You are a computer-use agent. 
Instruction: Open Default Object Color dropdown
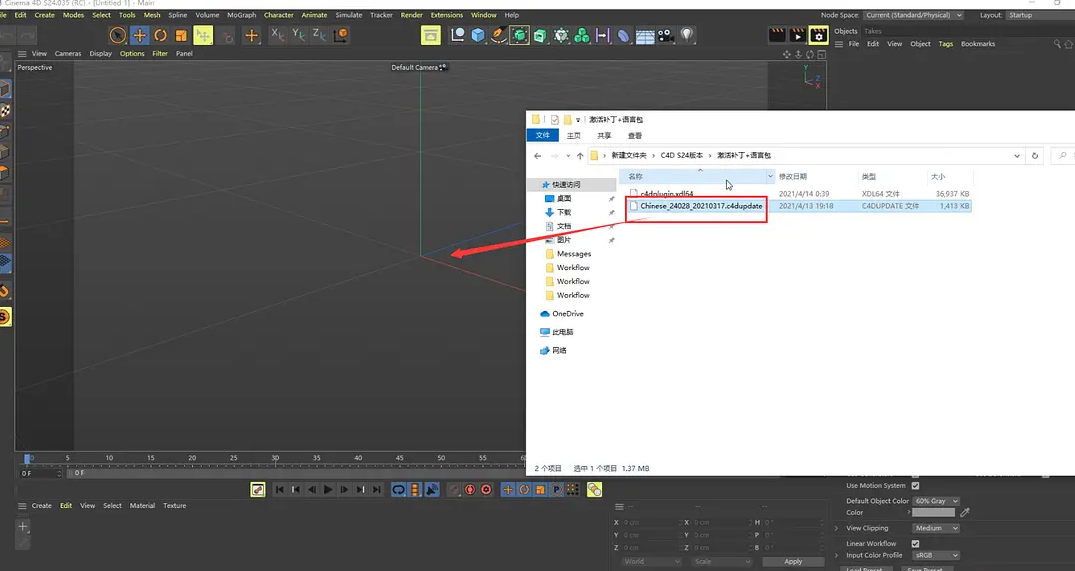[936, 501]
